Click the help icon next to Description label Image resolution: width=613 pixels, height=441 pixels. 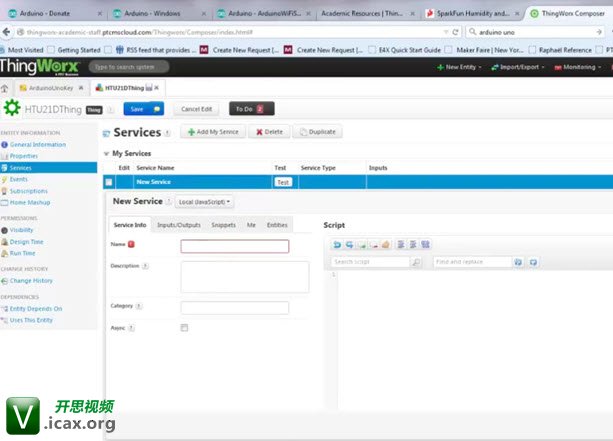tap(145, 266)
